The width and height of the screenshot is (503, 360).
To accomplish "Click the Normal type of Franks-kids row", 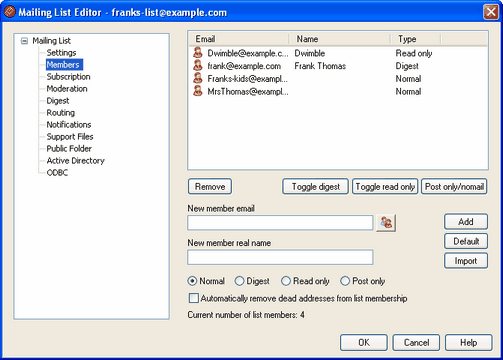I will (408, 79).
